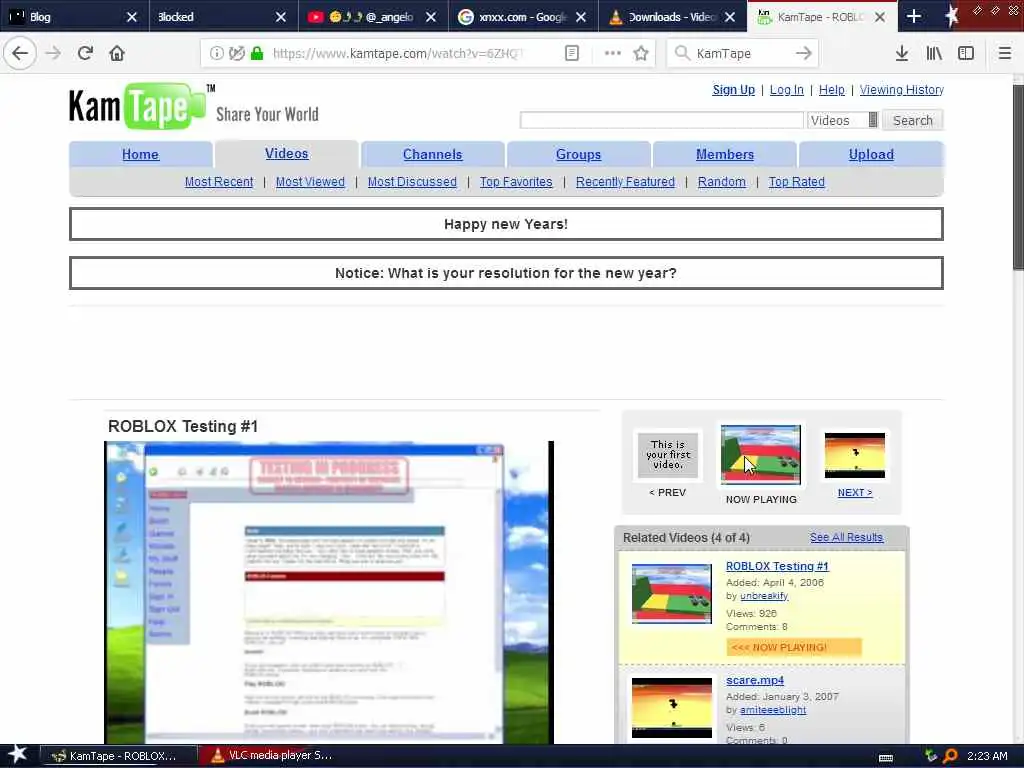Image resolution: width=1024 pixels, height=768 pixels.
Task: Click the Top Rated link
Action: point(797,182)
